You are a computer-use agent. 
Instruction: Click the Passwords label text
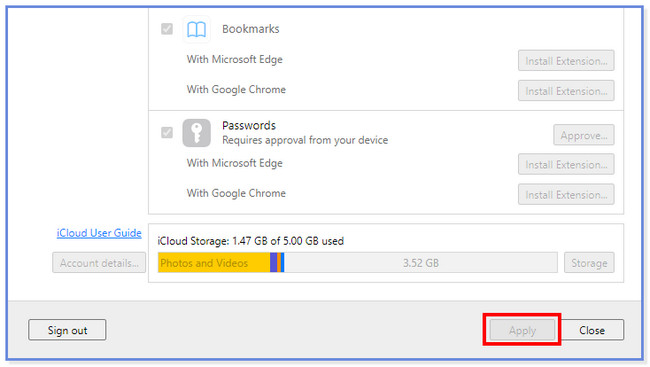tap(249, 125)
